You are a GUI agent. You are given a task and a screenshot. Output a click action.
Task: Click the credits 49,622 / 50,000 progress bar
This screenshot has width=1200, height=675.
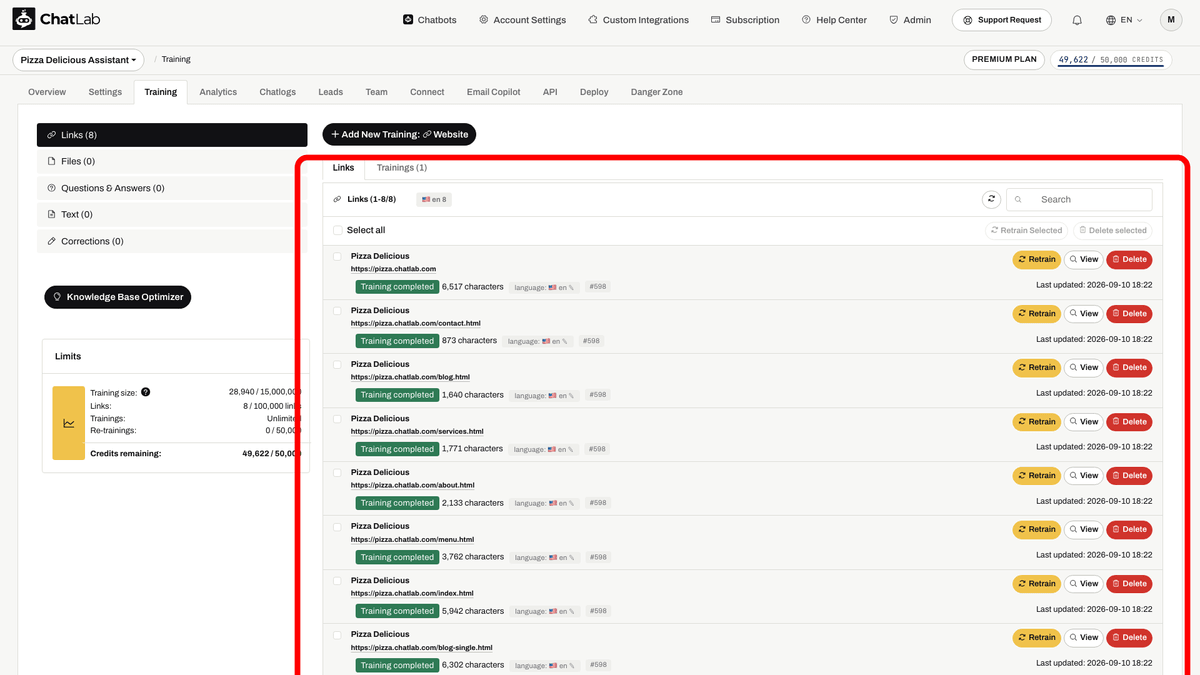pyautogui.click(x=1110, y=60)
